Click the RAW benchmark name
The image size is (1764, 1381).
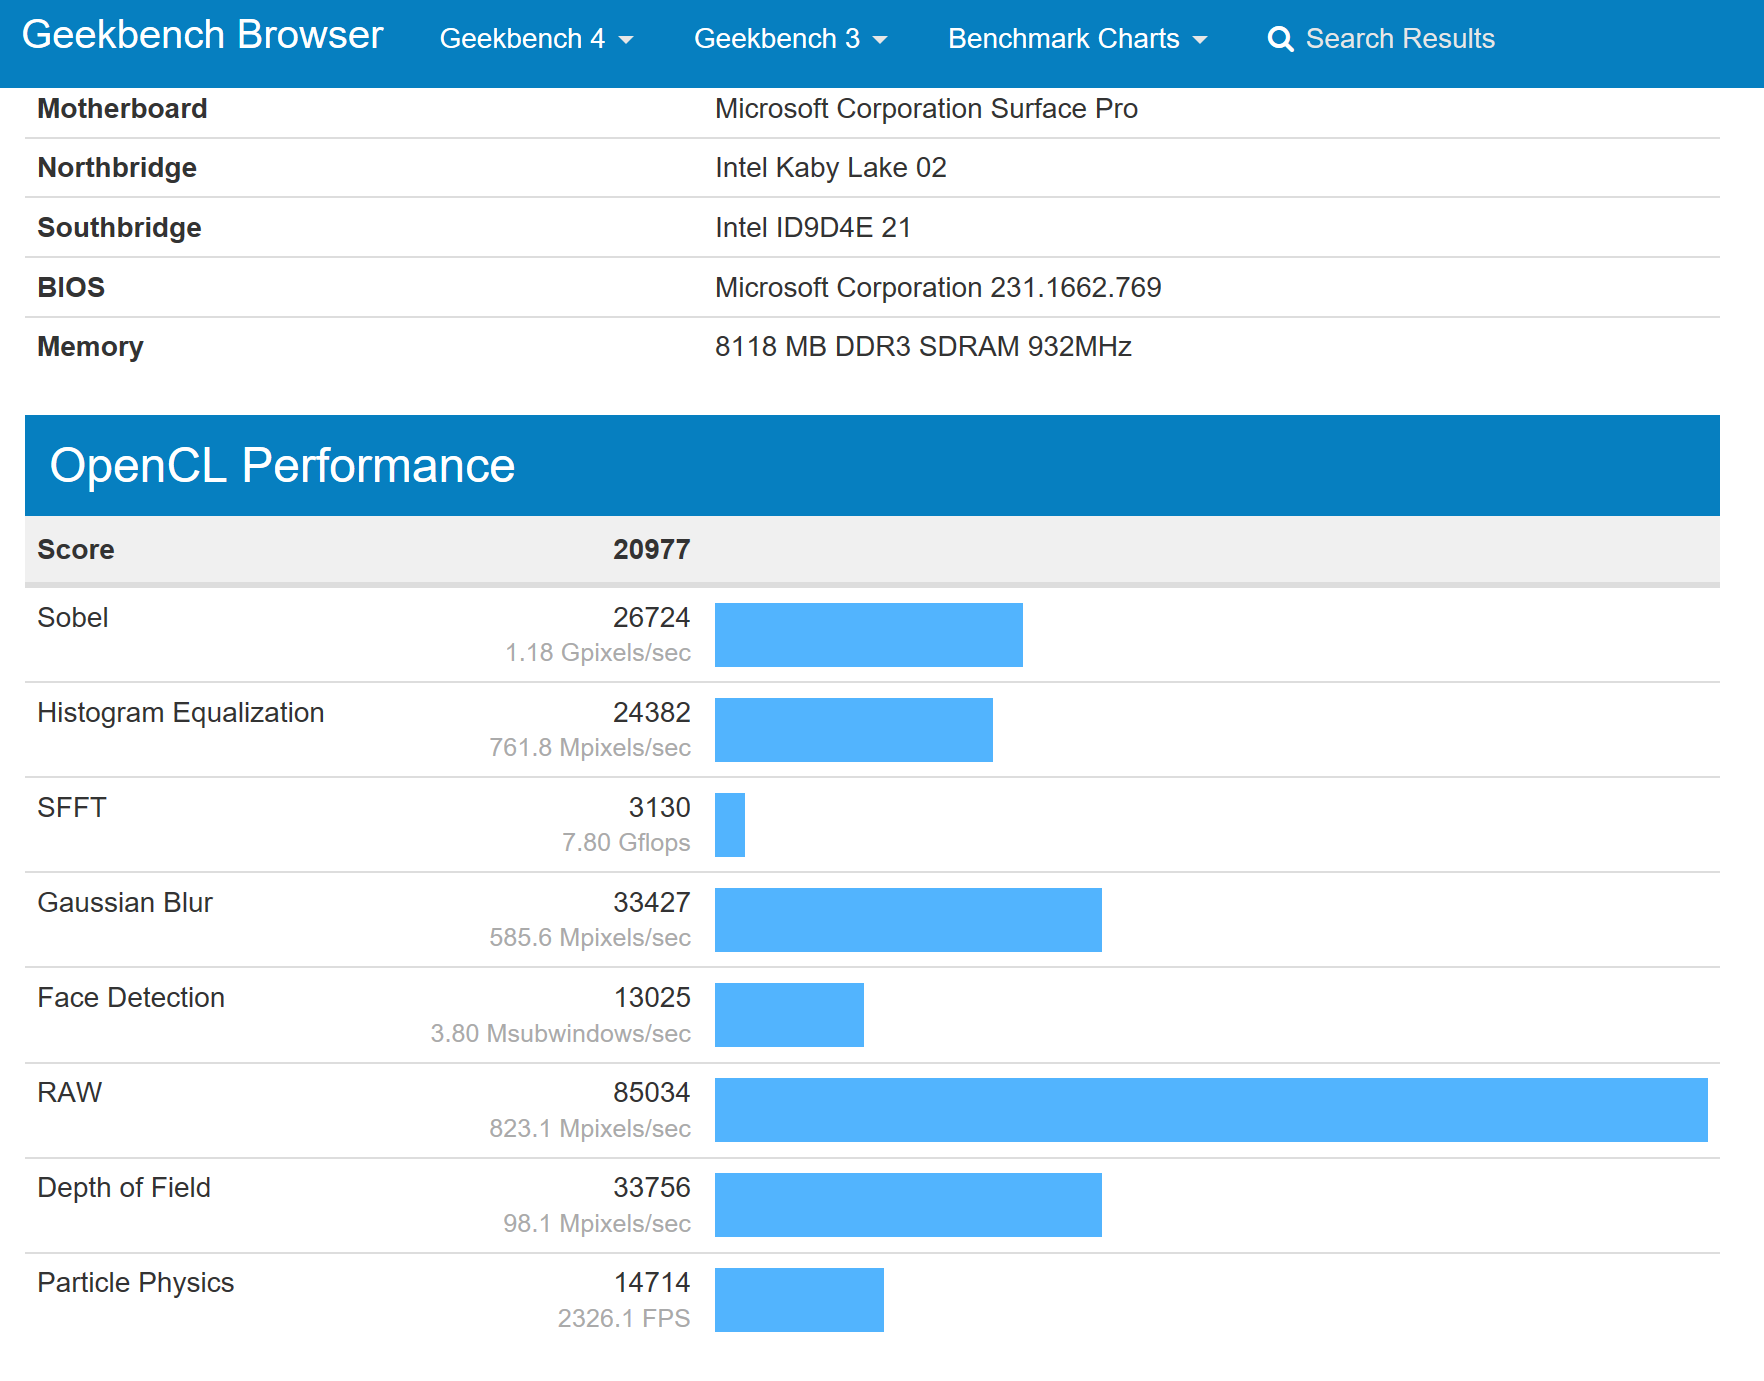(70, 1092)
